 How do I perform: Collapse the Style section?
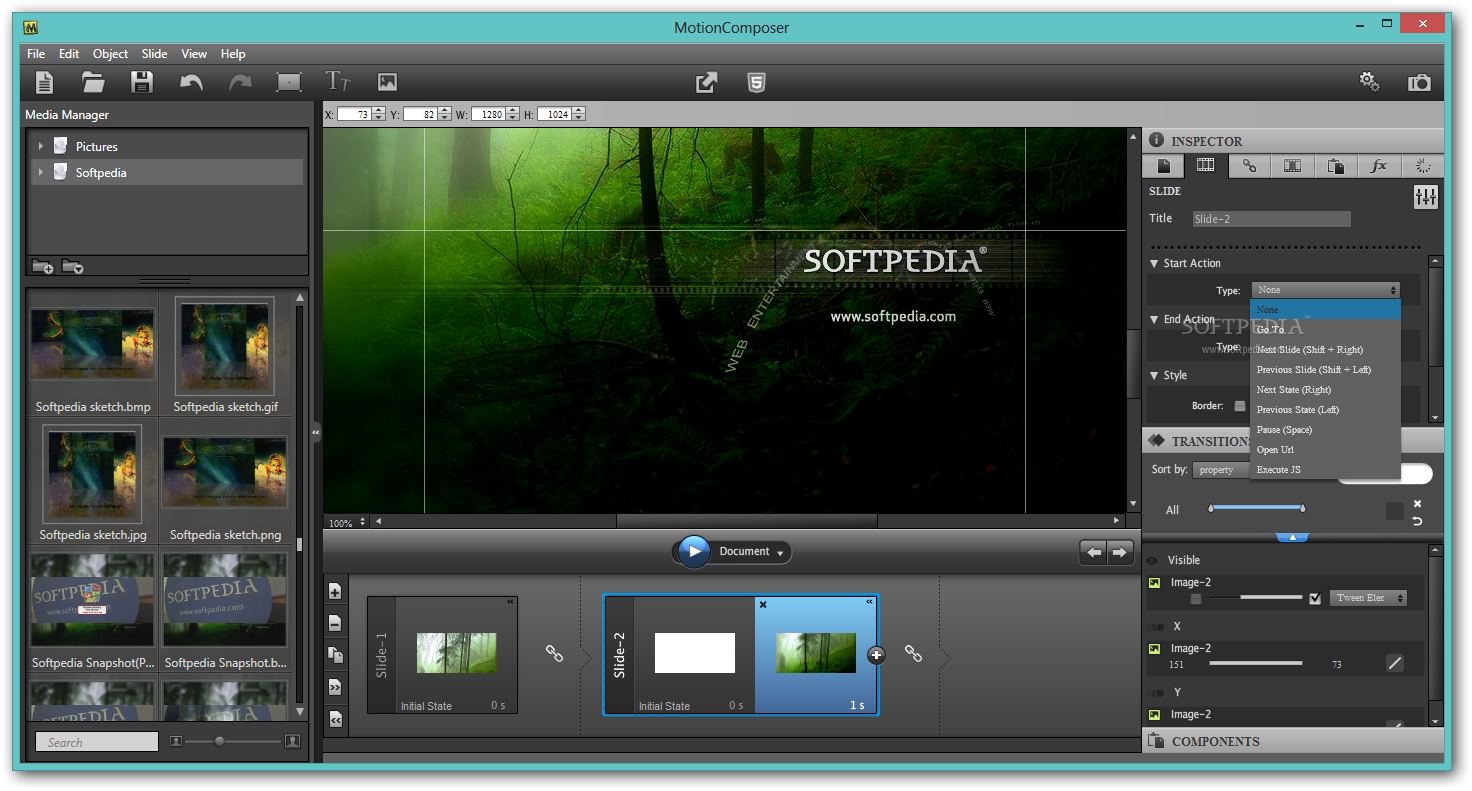[x=1155, y=376]
